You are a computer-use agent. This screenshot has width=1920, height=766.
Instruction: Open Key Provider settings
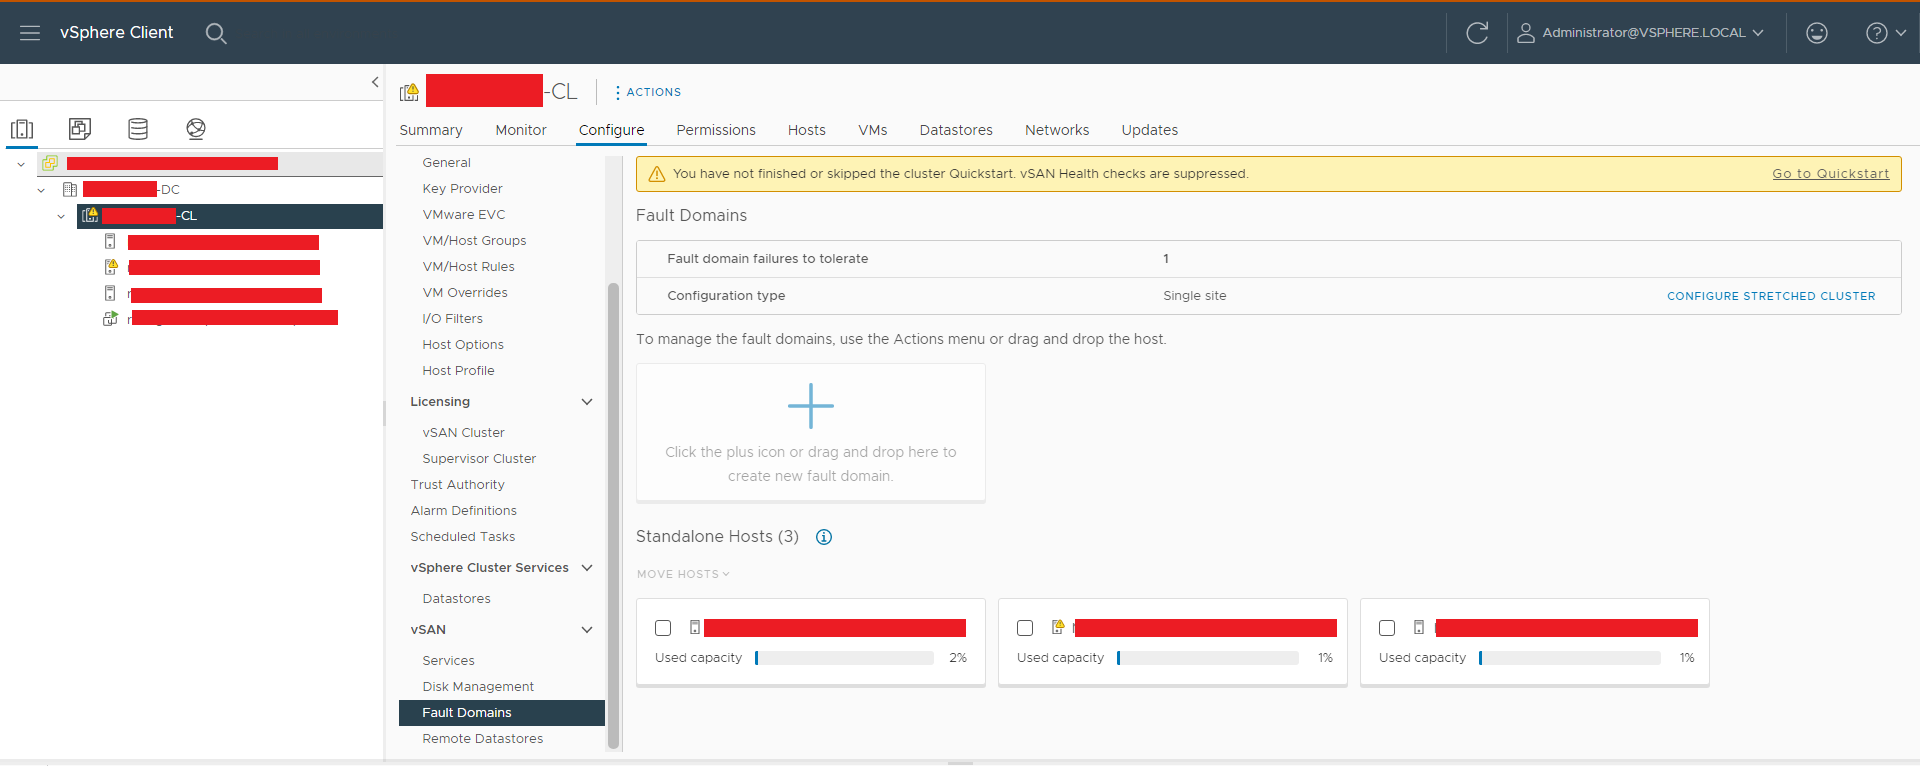[x=462, y=189]
